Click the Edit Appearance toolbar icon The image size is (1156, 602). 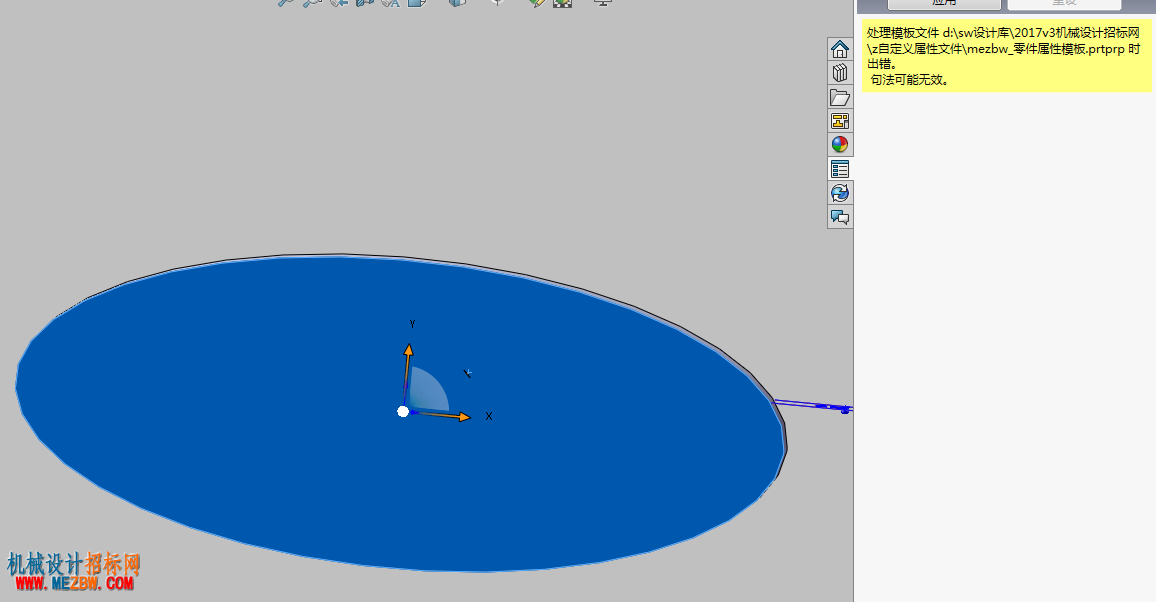(x=537, y=2)
